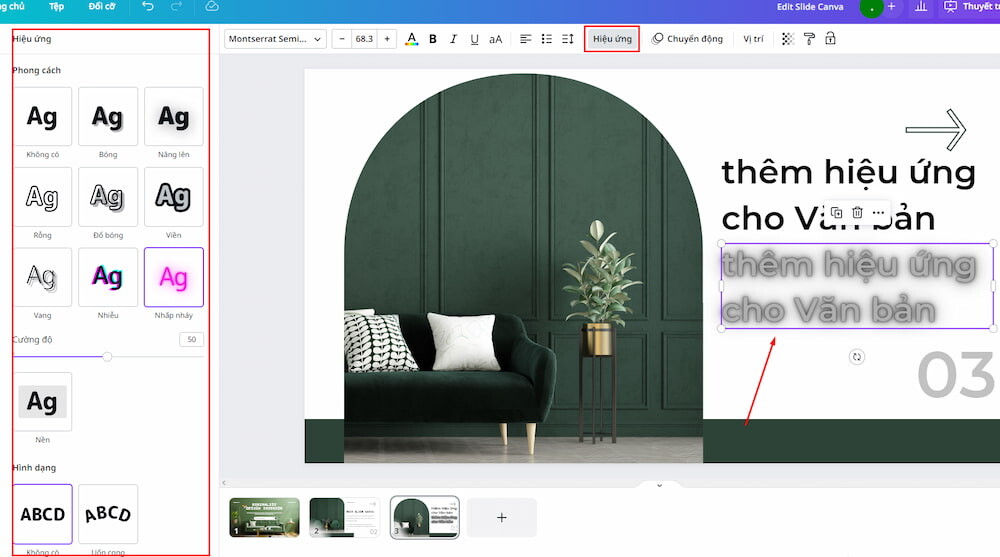Open Chuyển động animation button
This screenshot has width=1000, height=557.
click(688, 39)
